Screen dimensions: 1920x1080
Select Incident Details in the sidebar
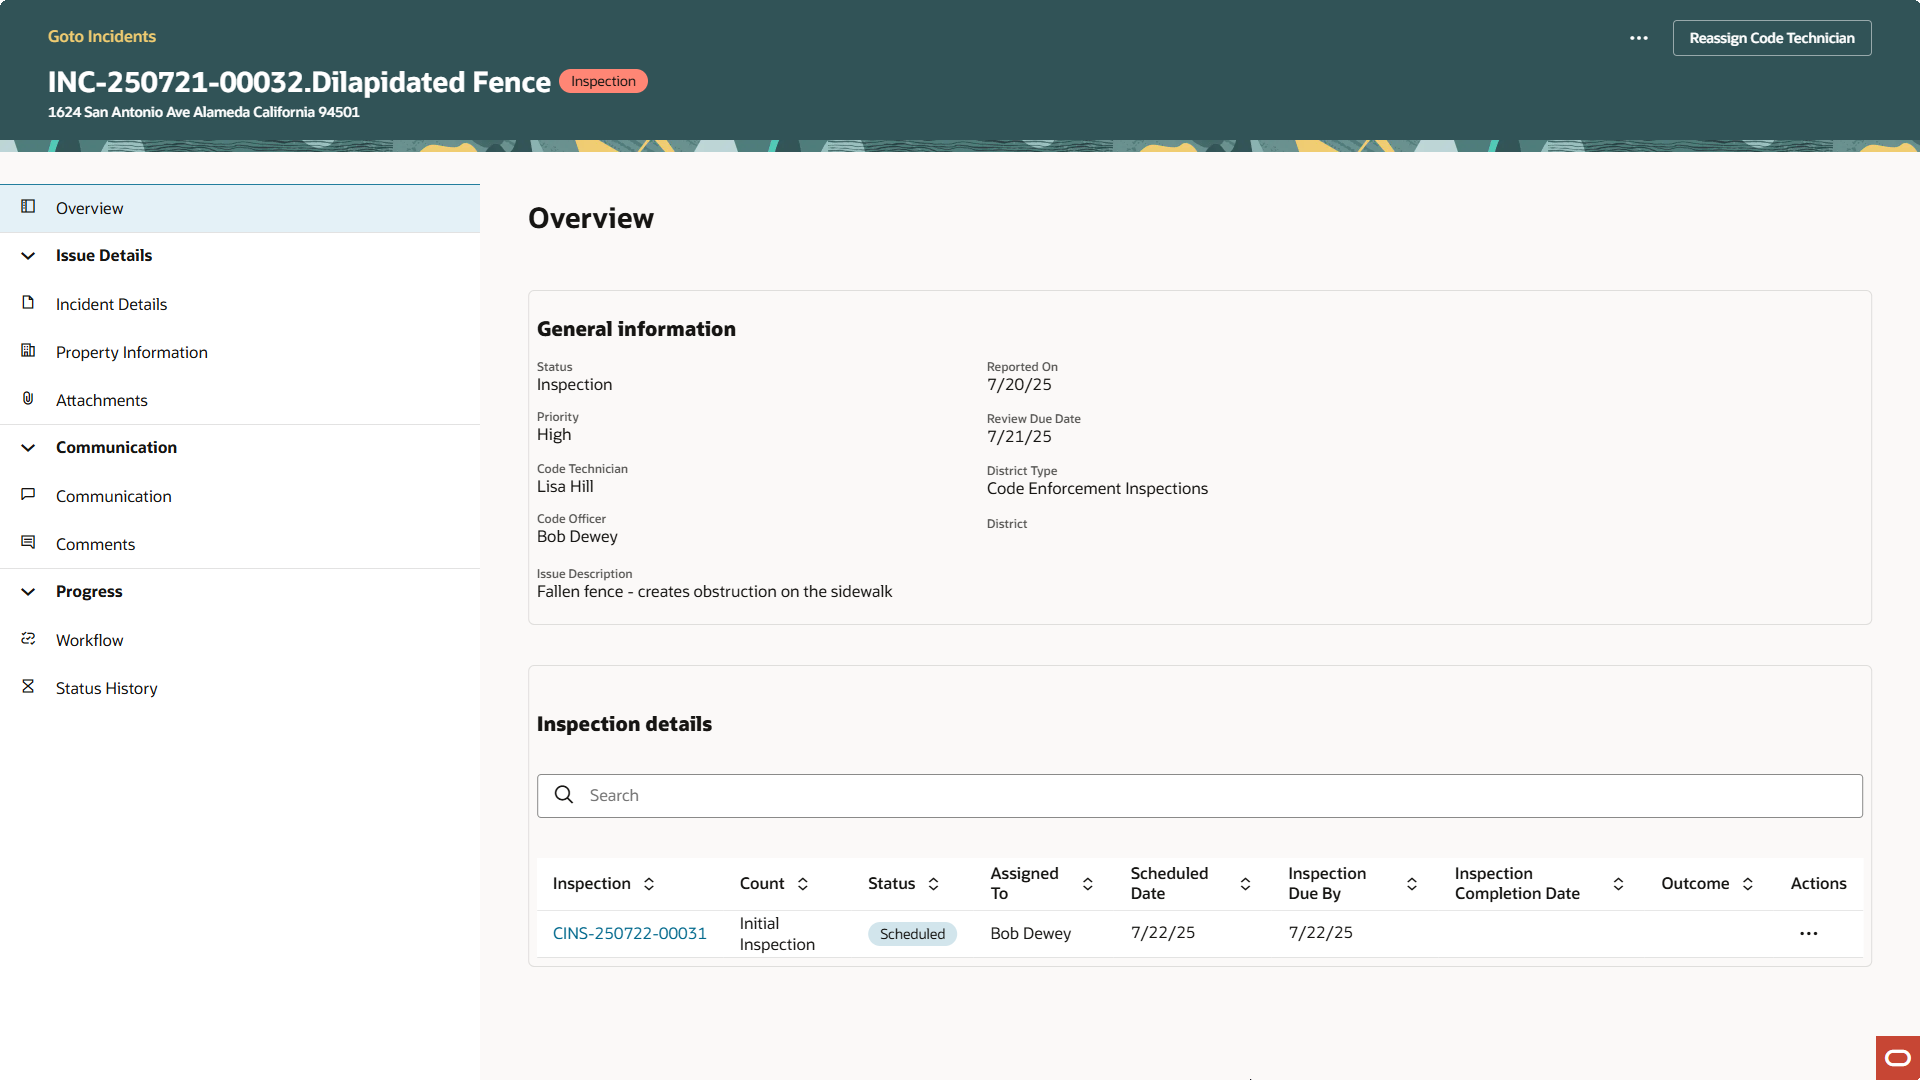click(111, 303)
